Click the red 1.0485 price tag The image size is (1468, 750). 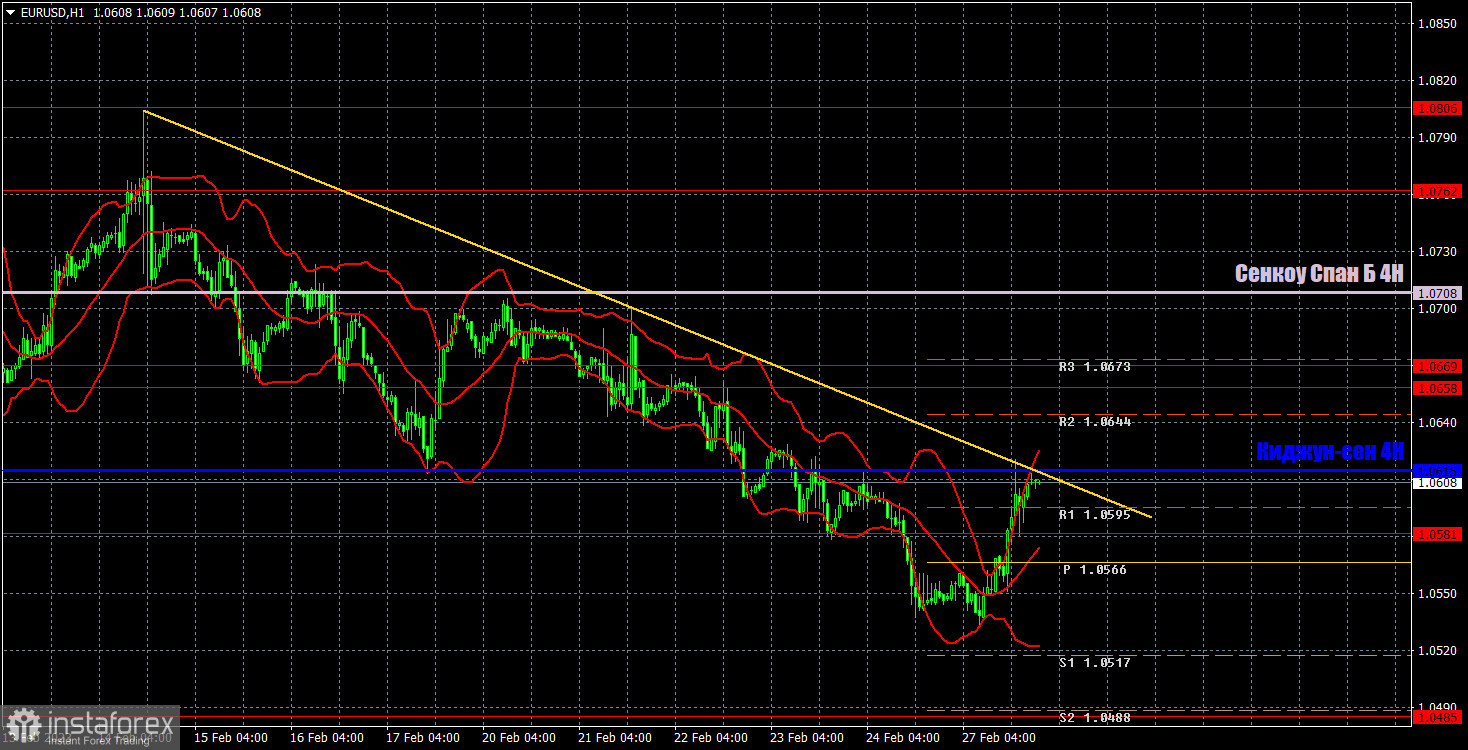(x=1438, y=717)
